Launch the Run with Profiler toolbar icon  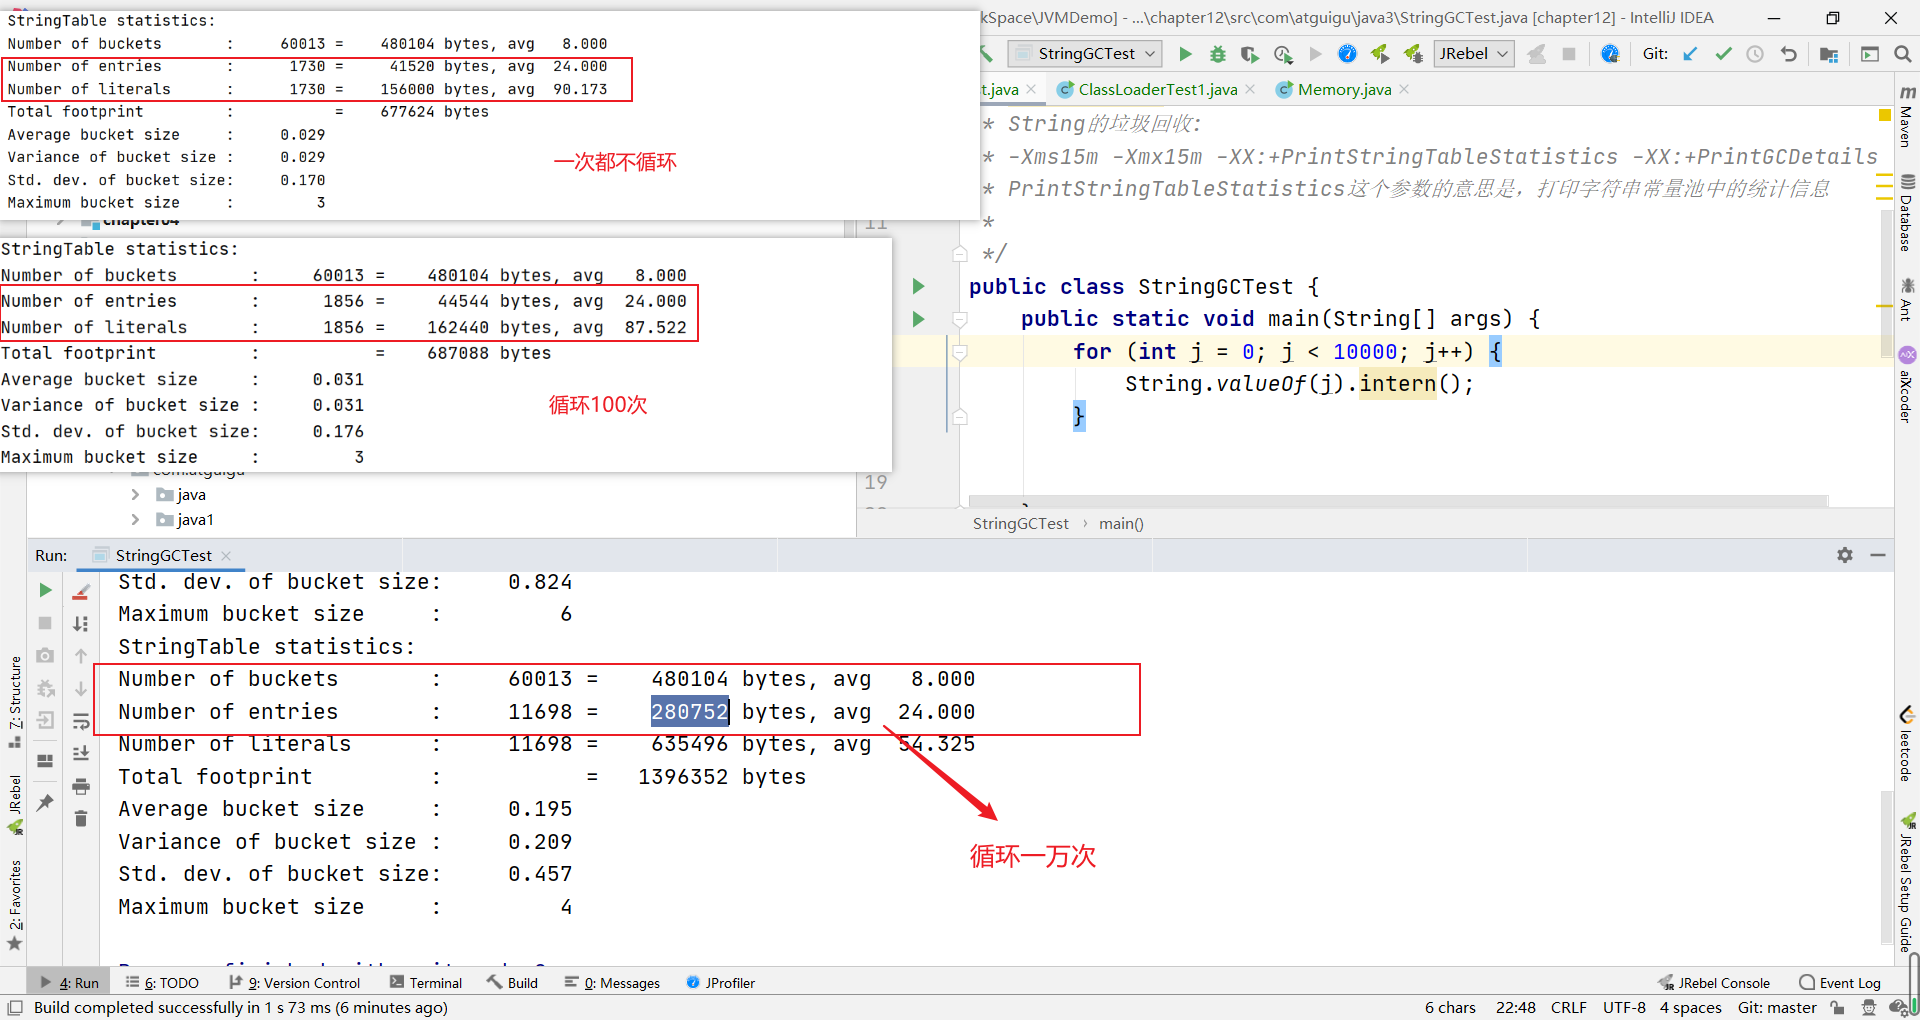1283,54
